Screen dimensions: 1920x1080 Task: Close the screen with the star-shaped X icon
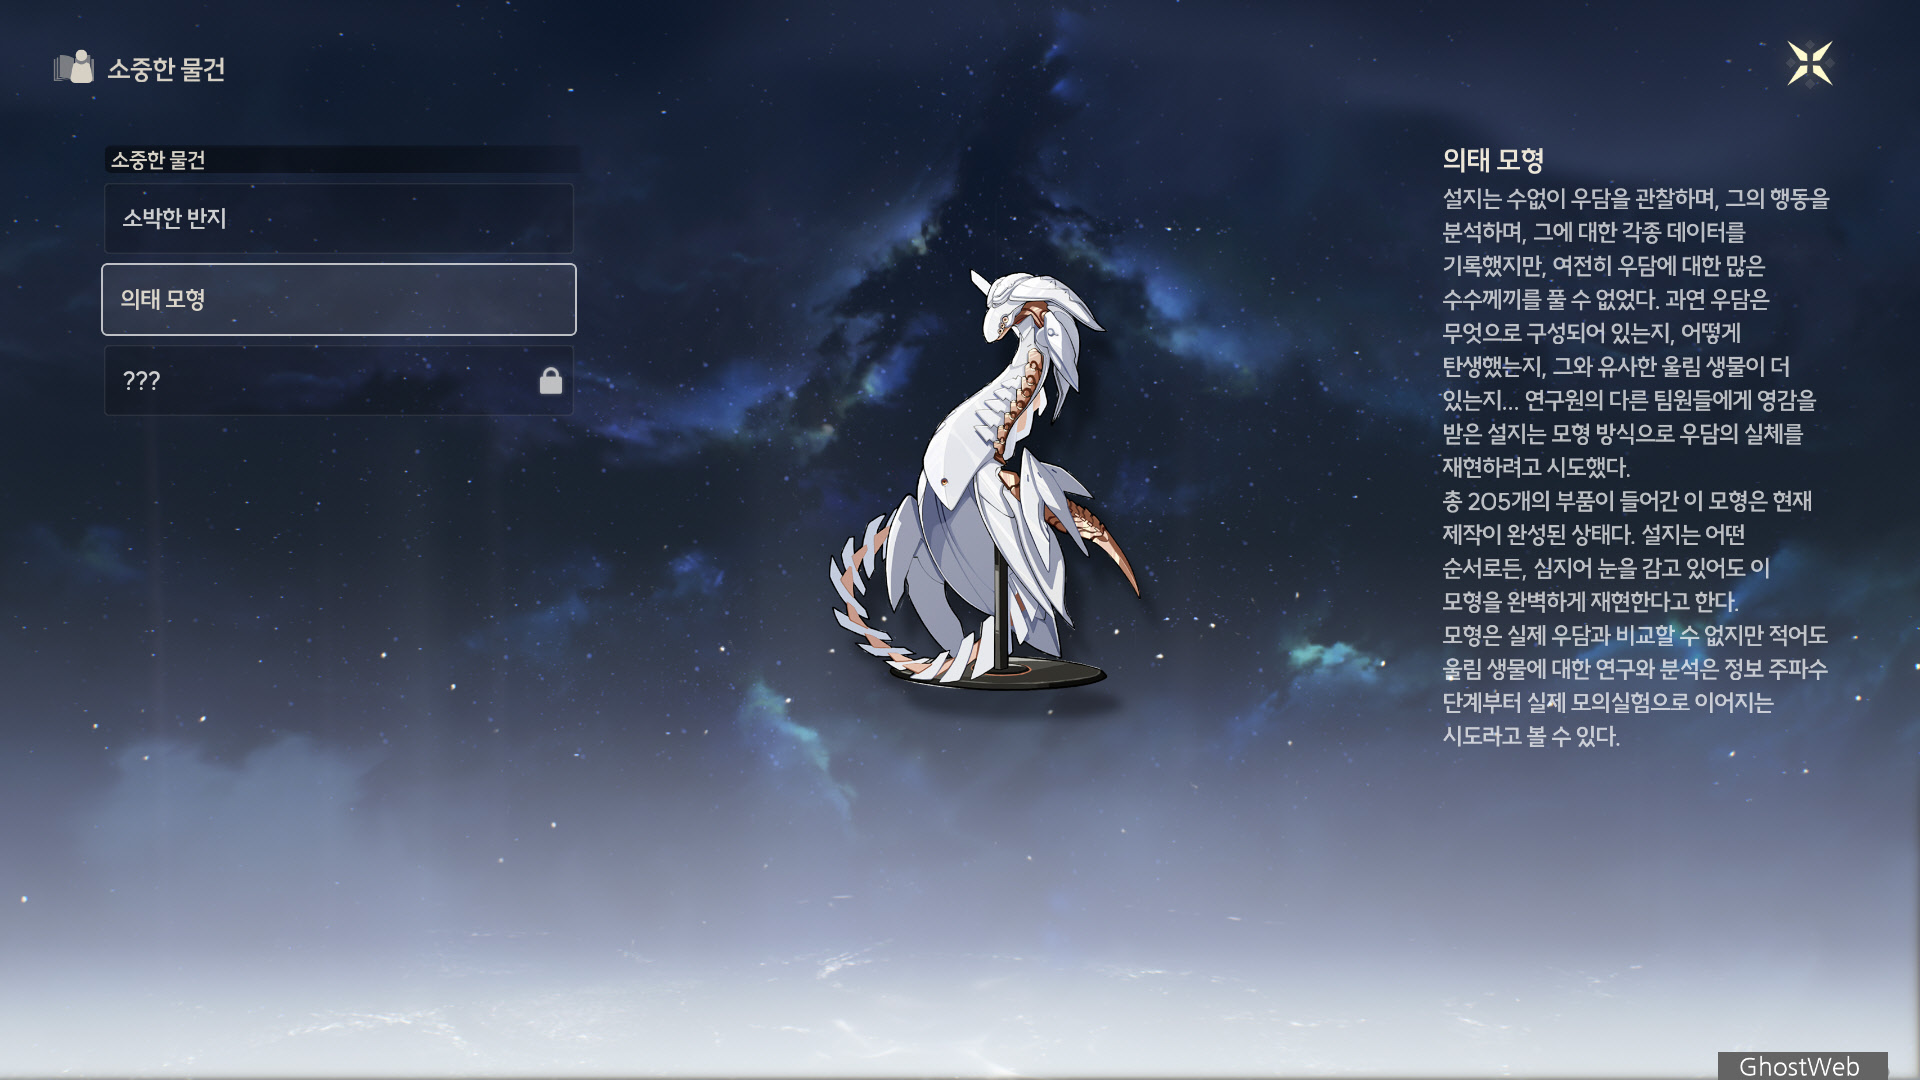click(1809, 64)
